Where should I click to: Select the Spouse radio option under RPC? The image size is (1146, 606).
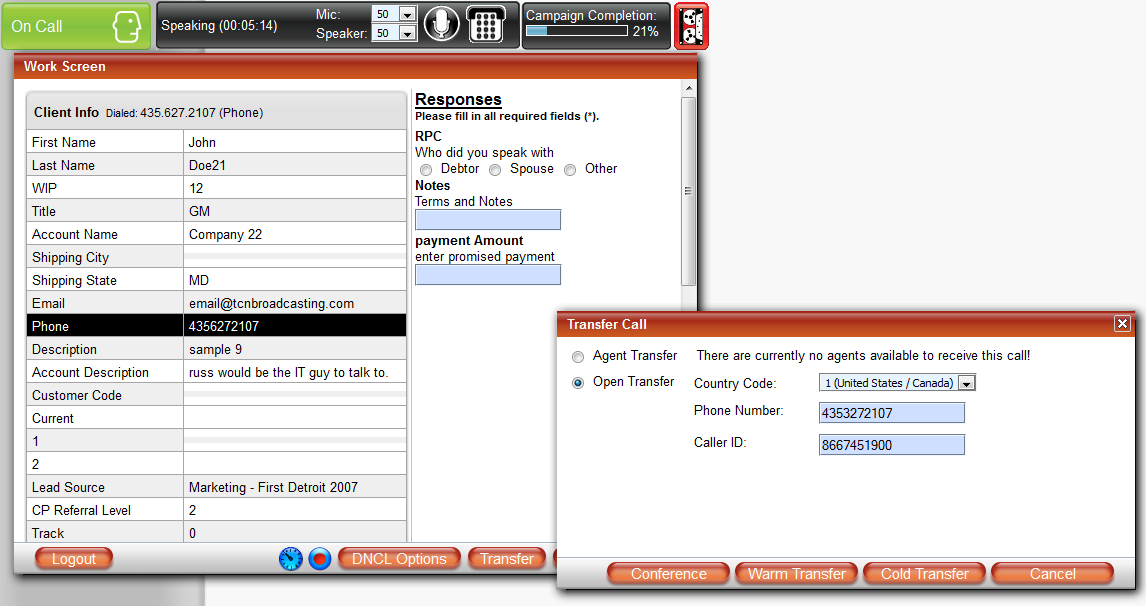(x=494, y=169)
